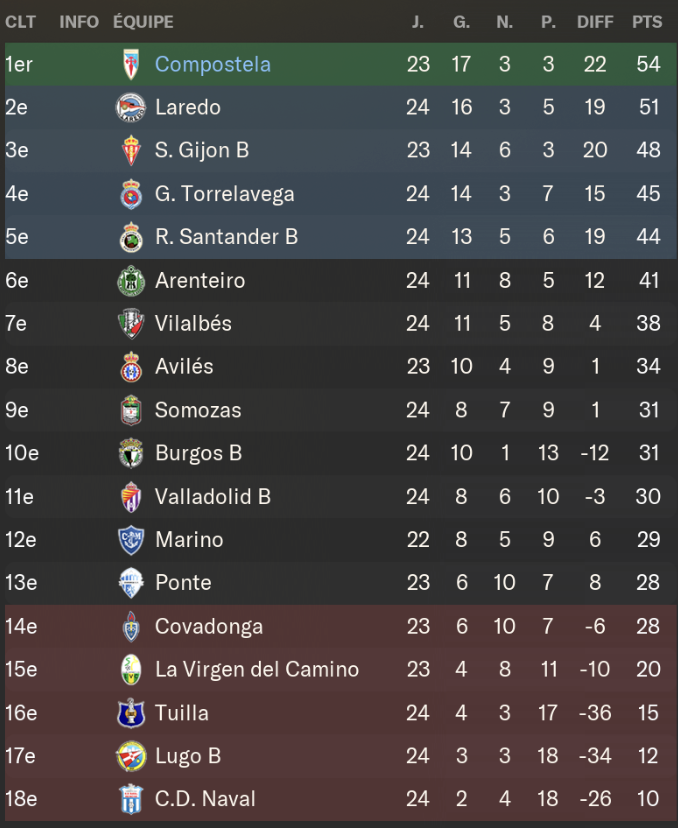Click the Burgos B badge icon
Image resolution: width=678 pixels, height=828 pixels.
(131, 453)
